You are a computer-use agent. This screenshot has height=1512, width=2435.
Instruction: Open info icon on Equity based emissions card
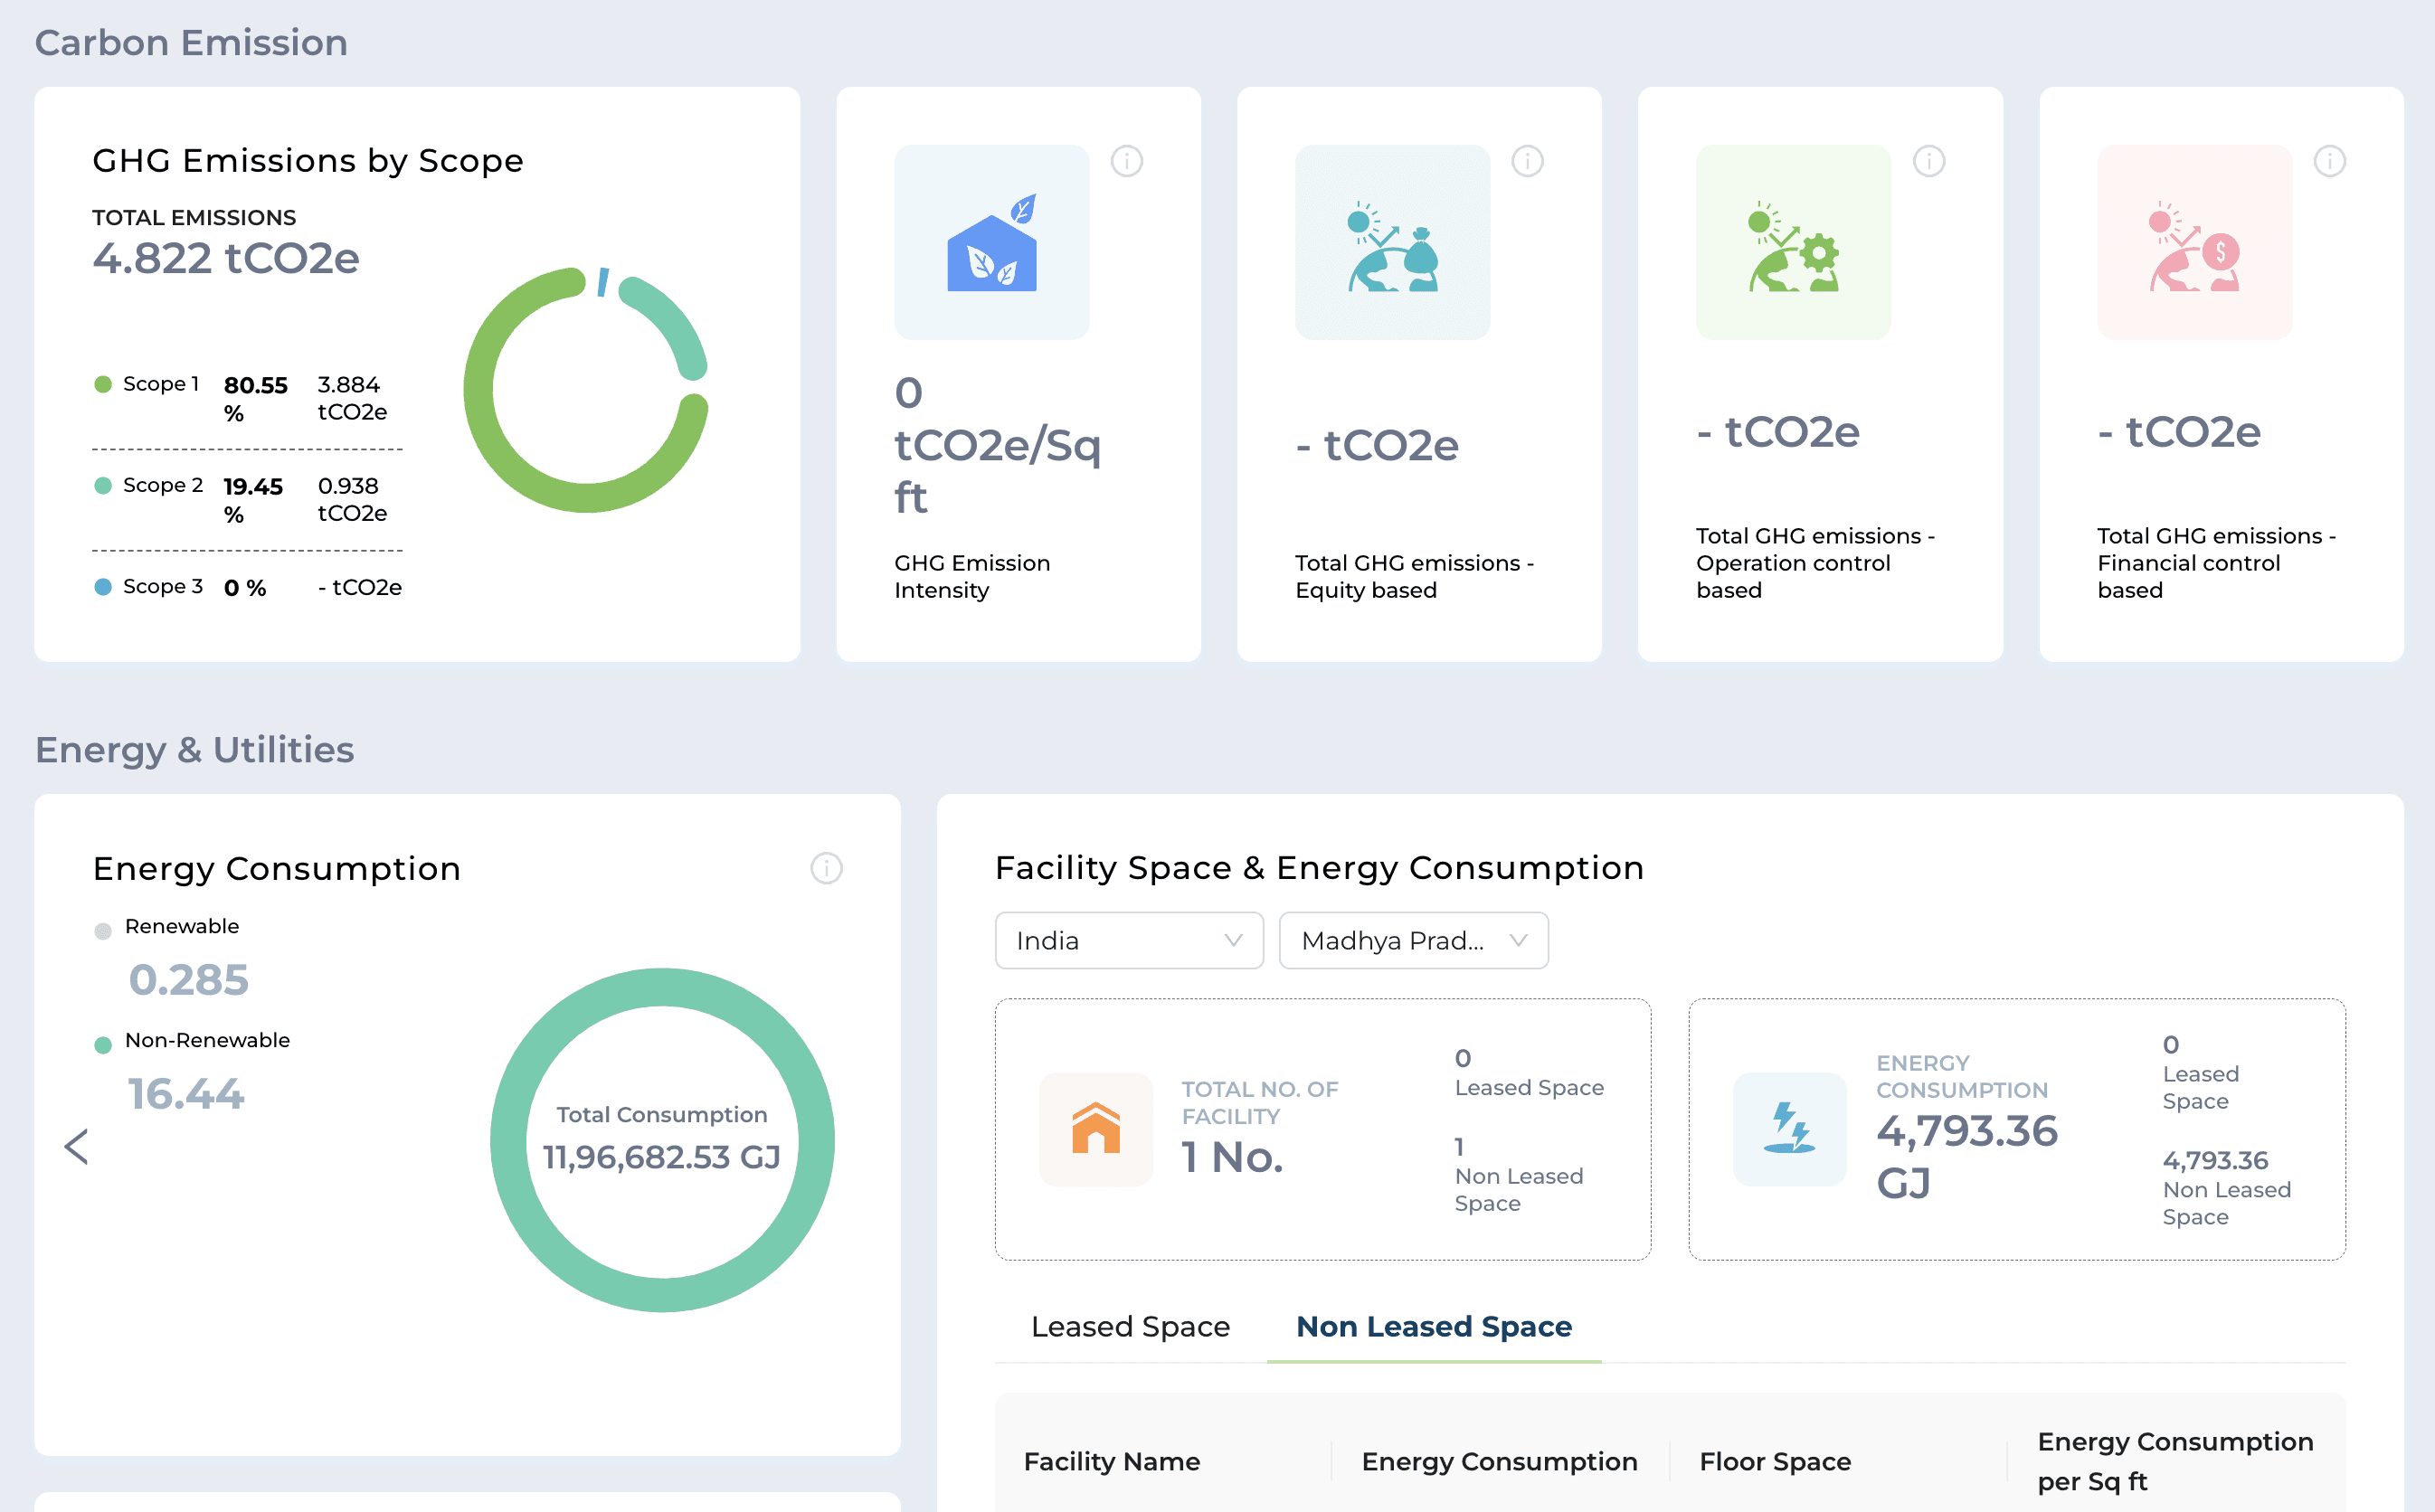1527,161
